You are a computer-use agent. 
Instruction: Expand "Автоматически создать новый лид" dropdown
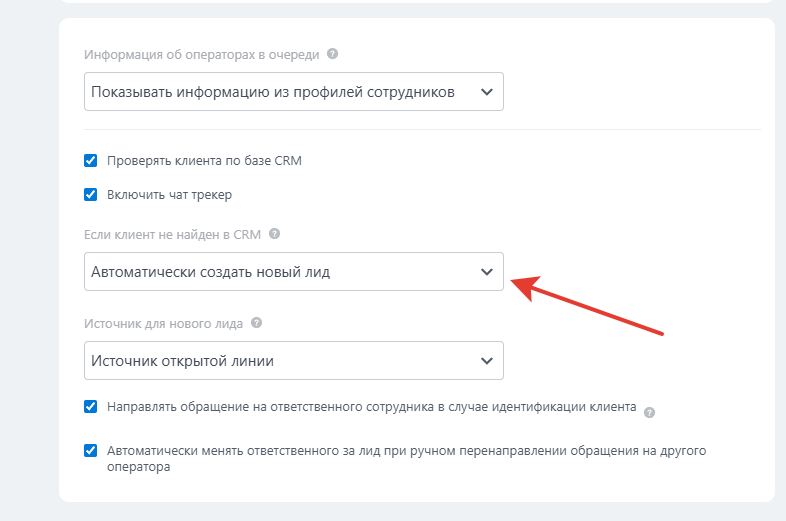point(294,272)
